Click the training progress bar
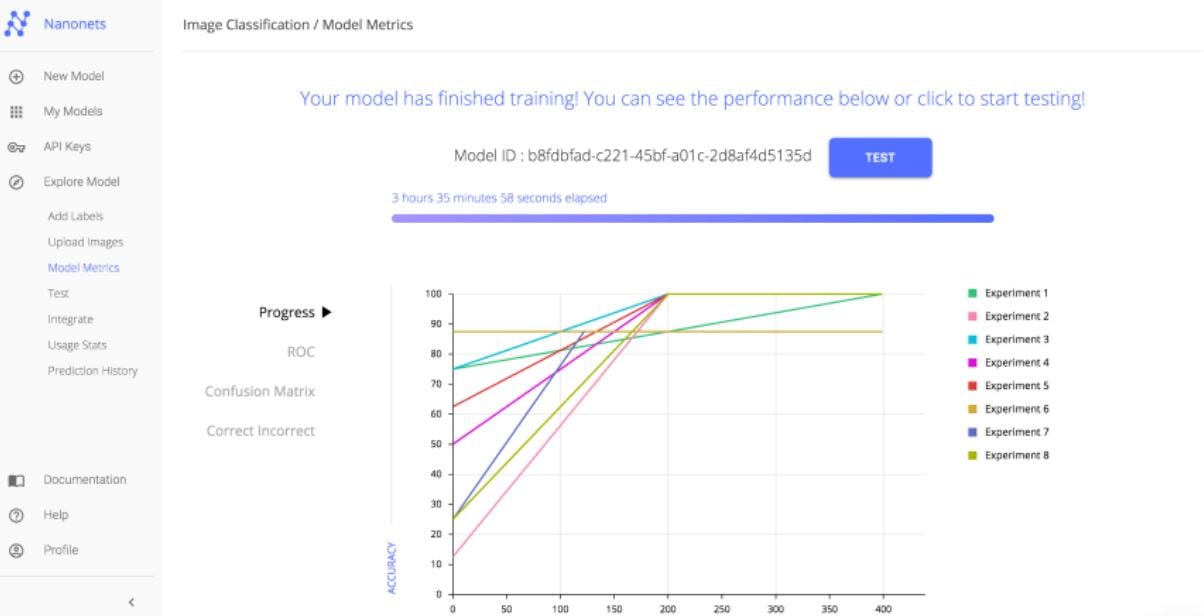The image size is (1204, 616). point(692,218)
